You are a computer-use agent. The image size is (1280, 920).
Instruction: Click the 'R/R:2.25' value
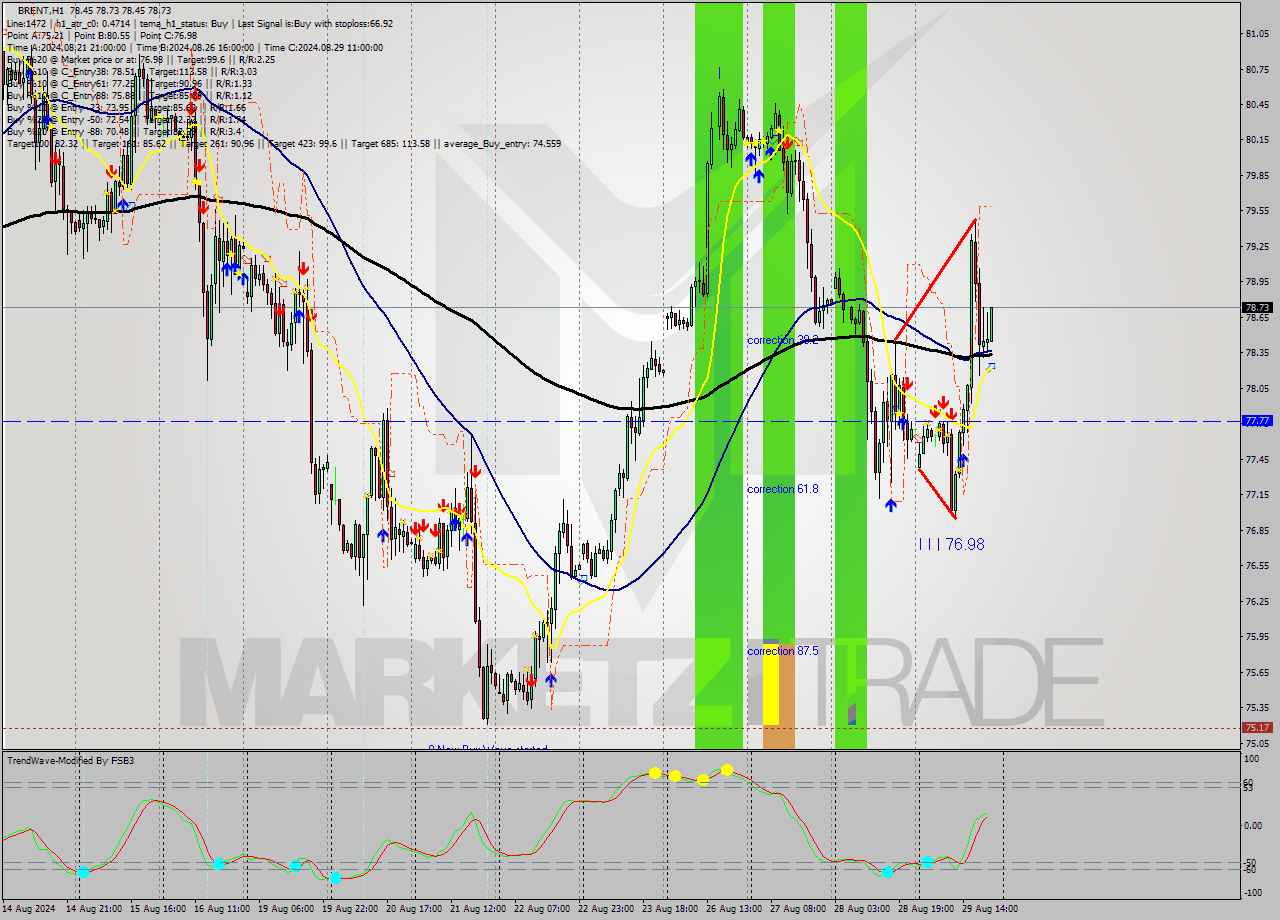click(x=255, y=59)
